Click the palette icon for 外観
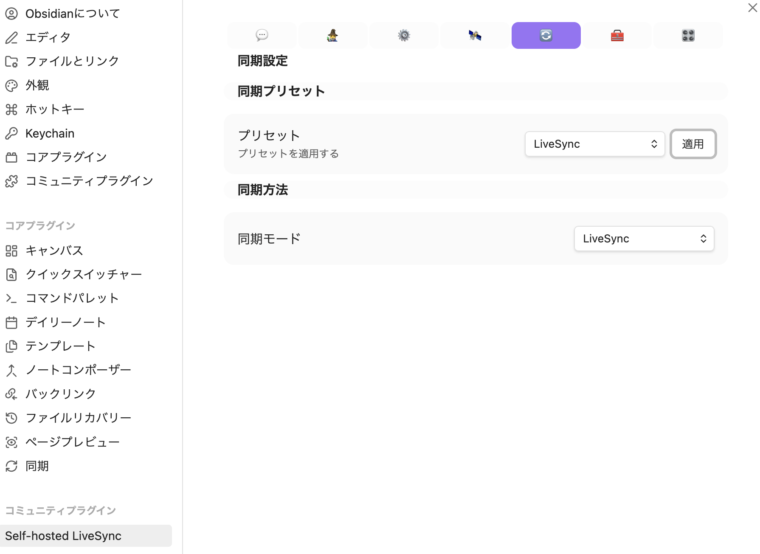 point(11,85)
